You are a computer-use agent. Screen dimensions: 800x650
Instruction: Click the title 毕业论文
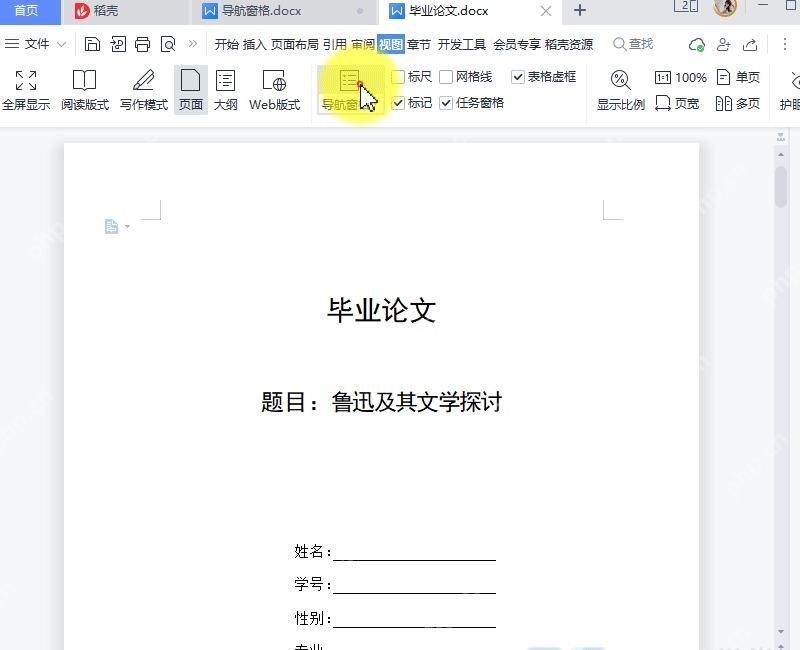pos(381,310)
